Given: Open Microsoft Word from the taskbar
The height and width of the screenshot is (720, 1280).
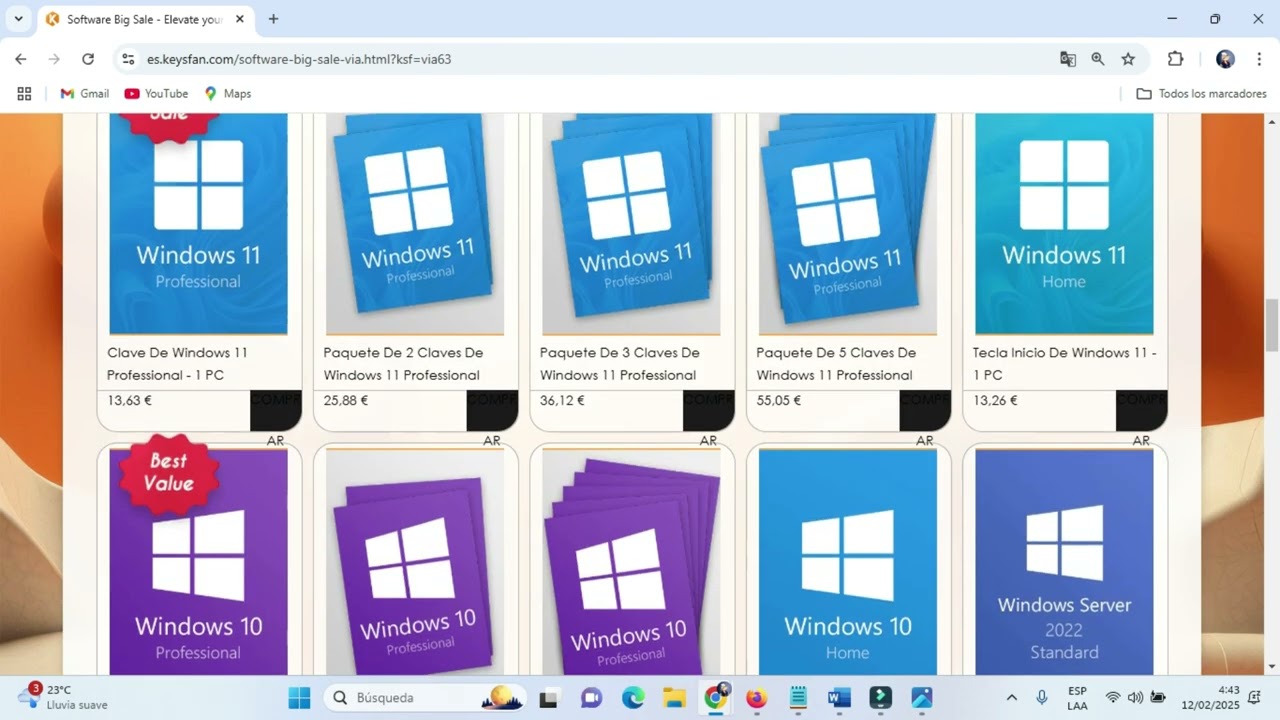Looking at the screenshot, I should (x=839, y=697).
